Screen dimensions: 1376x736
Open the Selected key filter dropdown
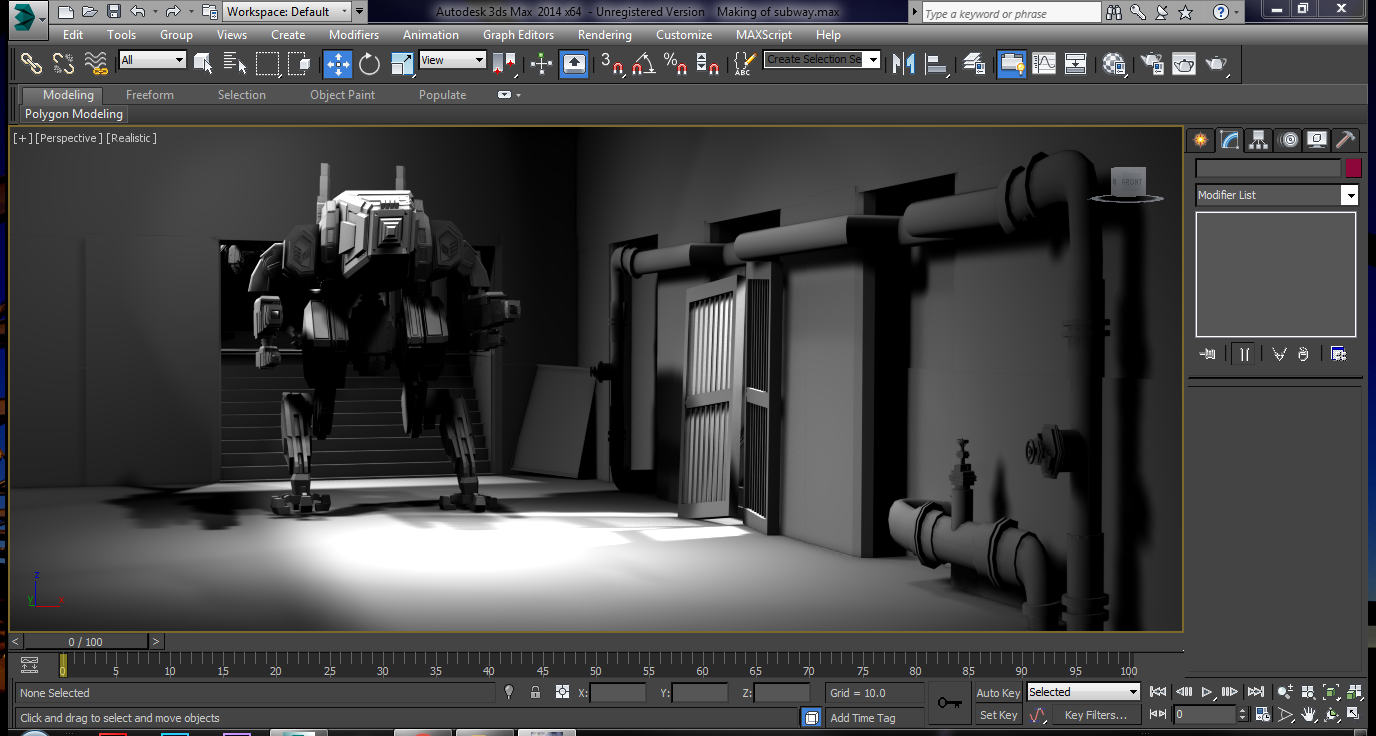pos(1084,692)
